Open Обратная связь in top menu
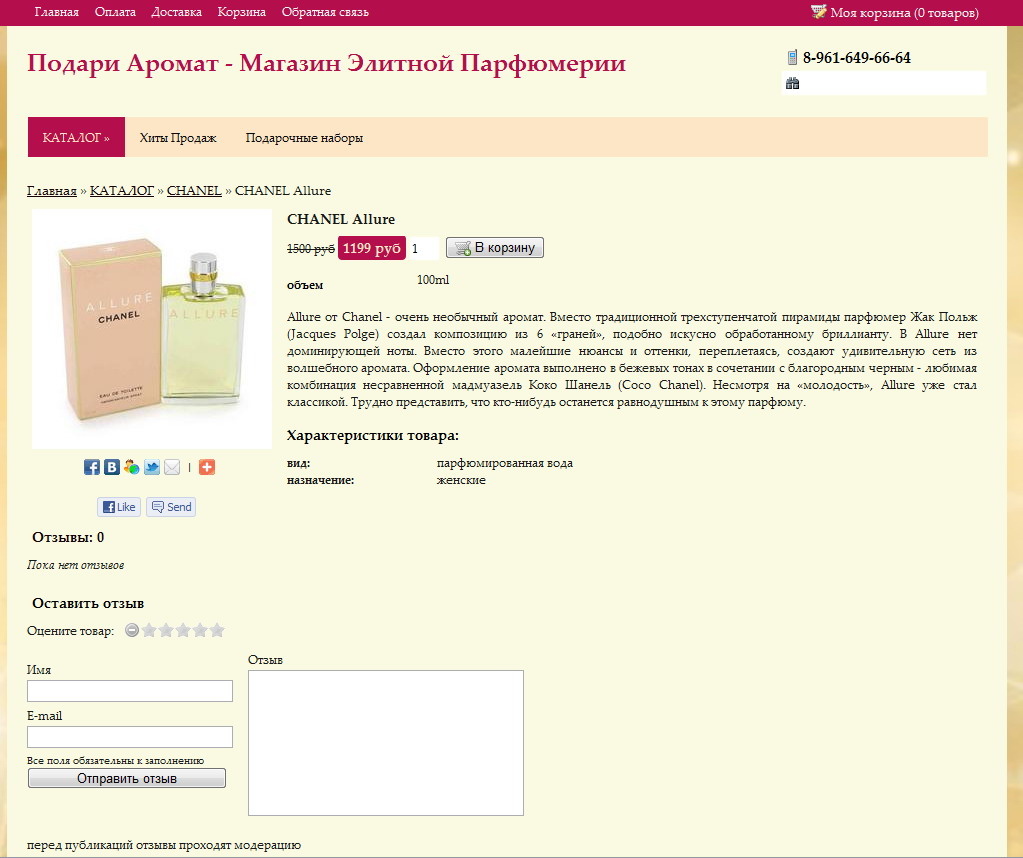This screenshot has height=858, width=1023. coord(325,12)
